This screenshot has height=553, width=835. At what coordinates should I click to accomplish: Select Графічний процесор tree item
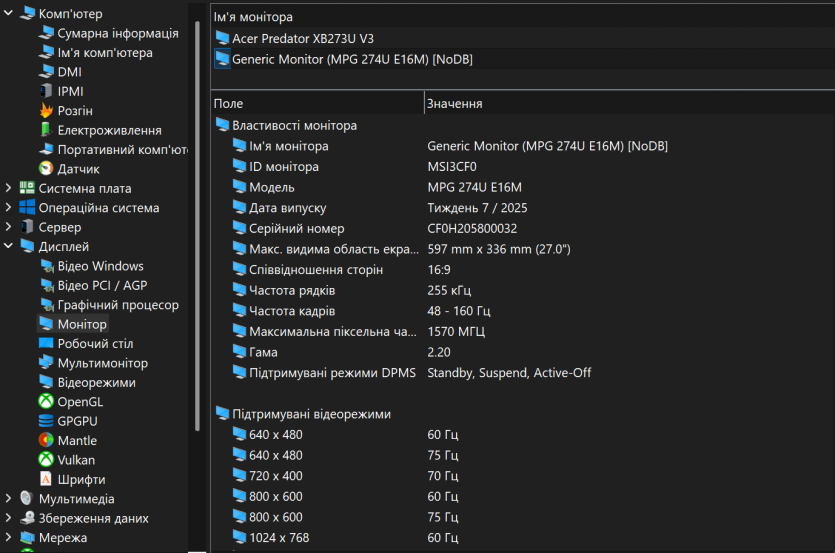tap(118, 305)
